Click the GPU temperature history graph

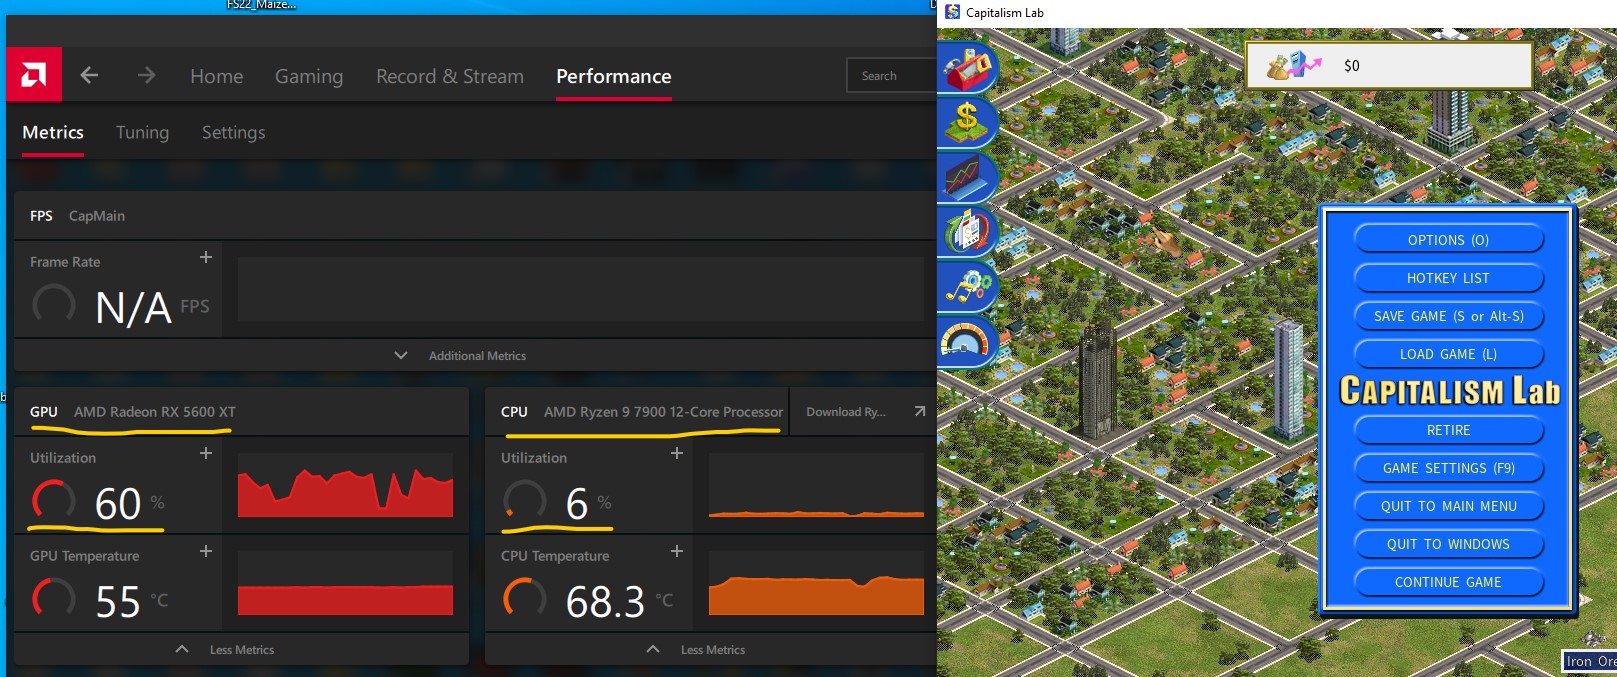[345, 583]
